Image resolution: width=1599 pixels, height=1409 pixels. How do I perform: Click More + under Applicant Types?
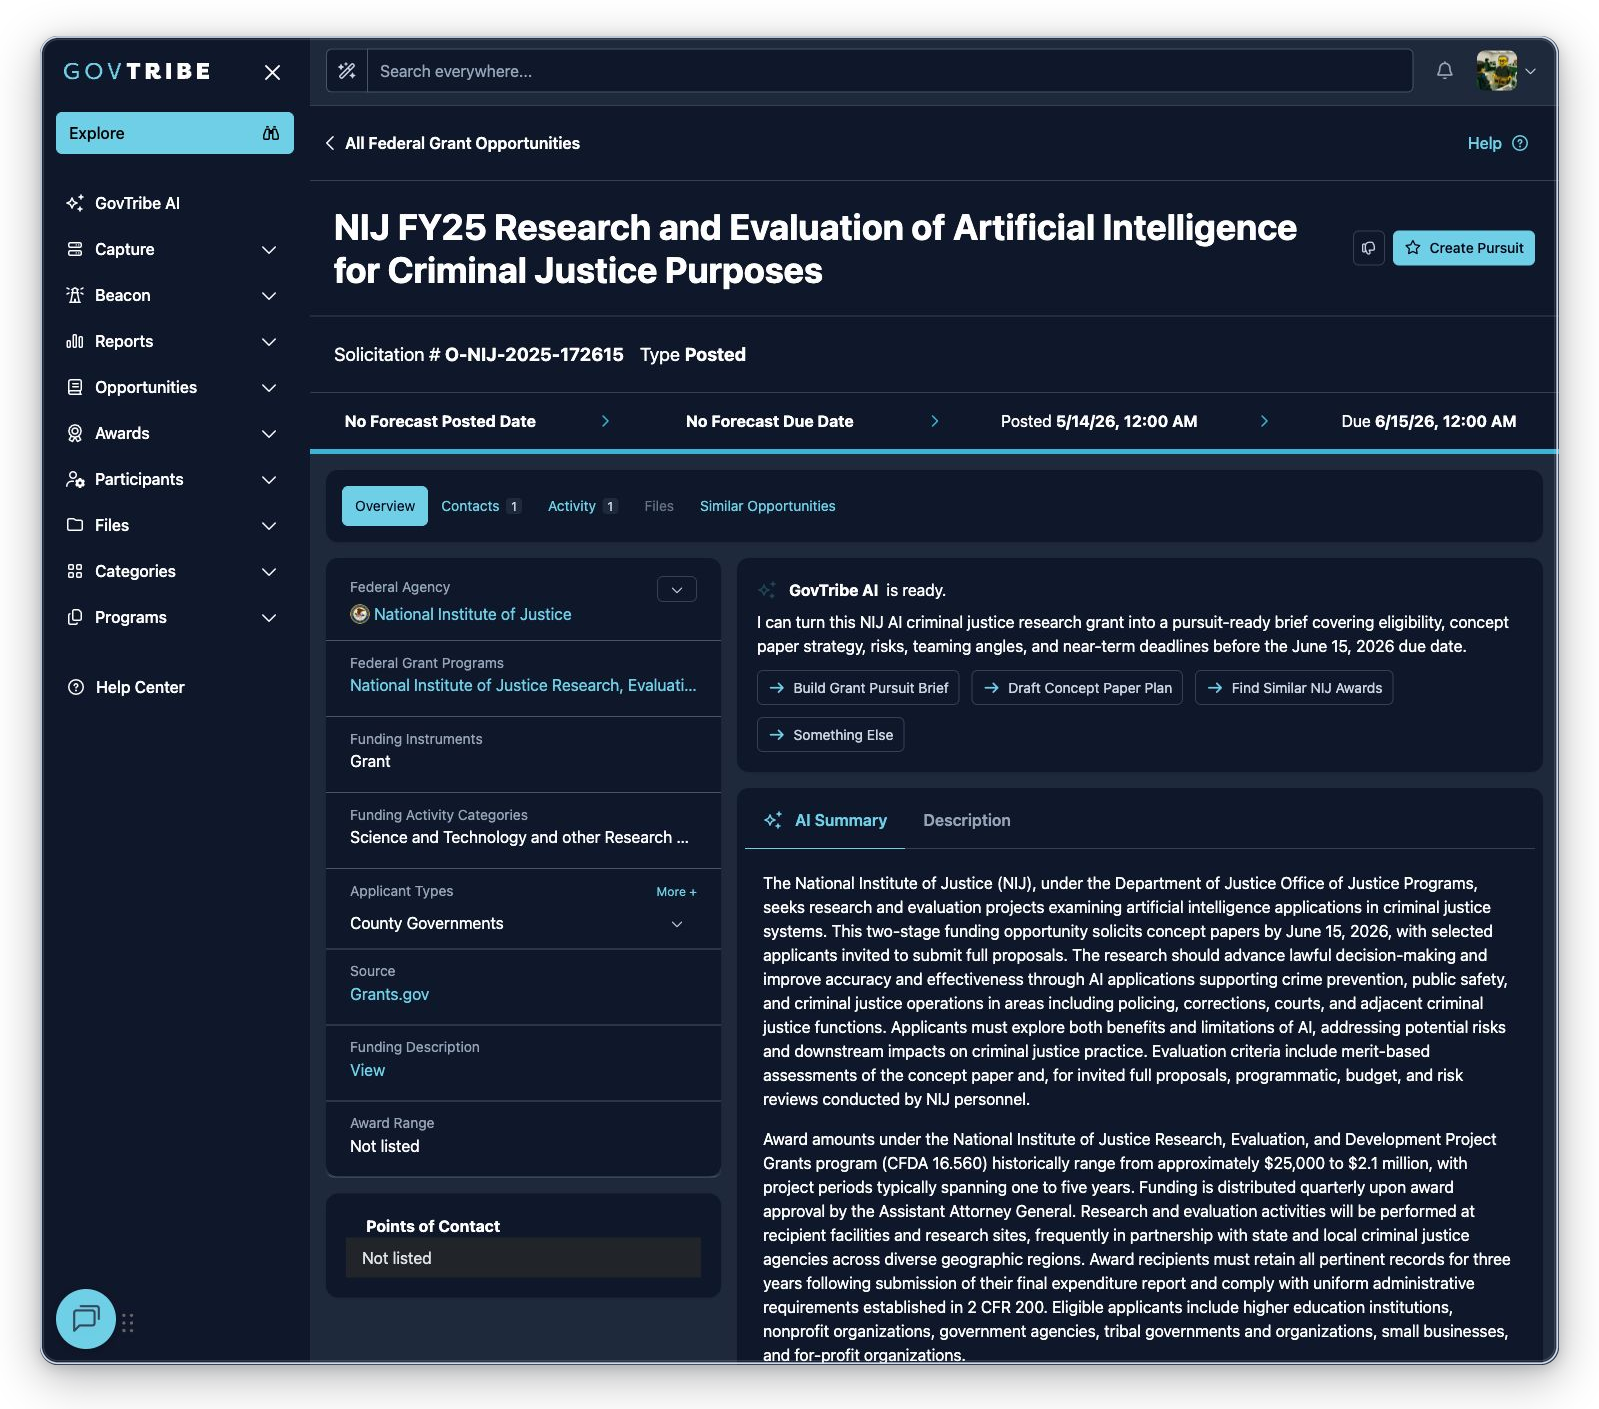[x=676, y=892]
